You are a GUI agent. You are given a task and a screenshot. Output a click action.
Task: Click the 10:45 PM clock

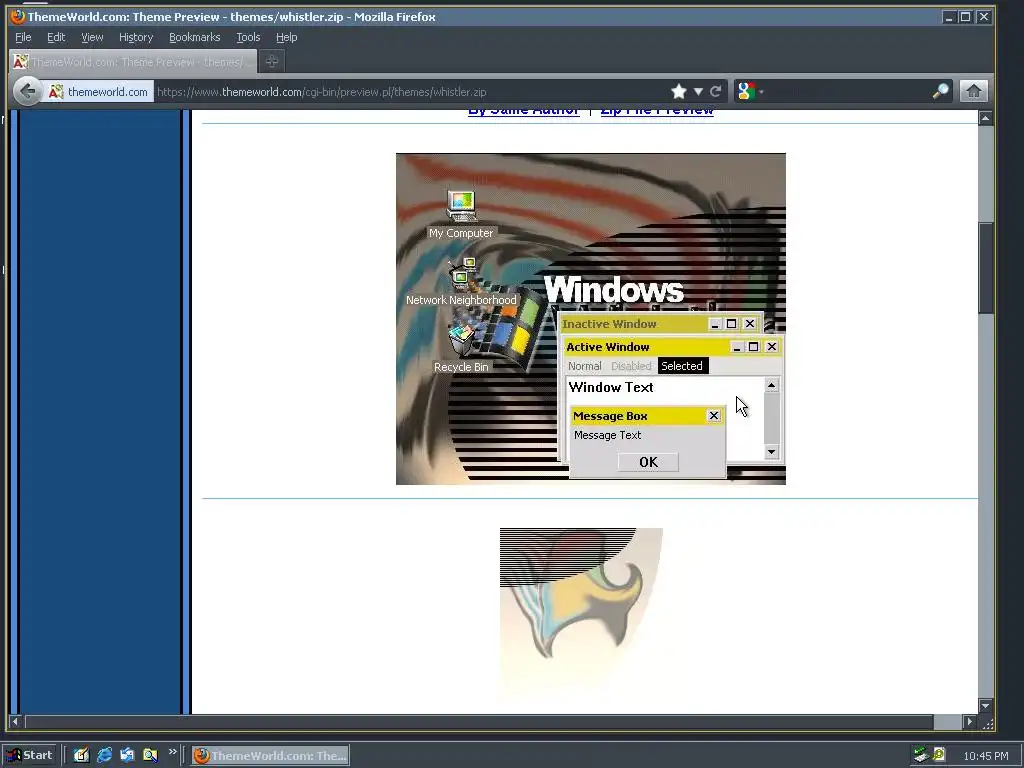[x=985, y=756]
